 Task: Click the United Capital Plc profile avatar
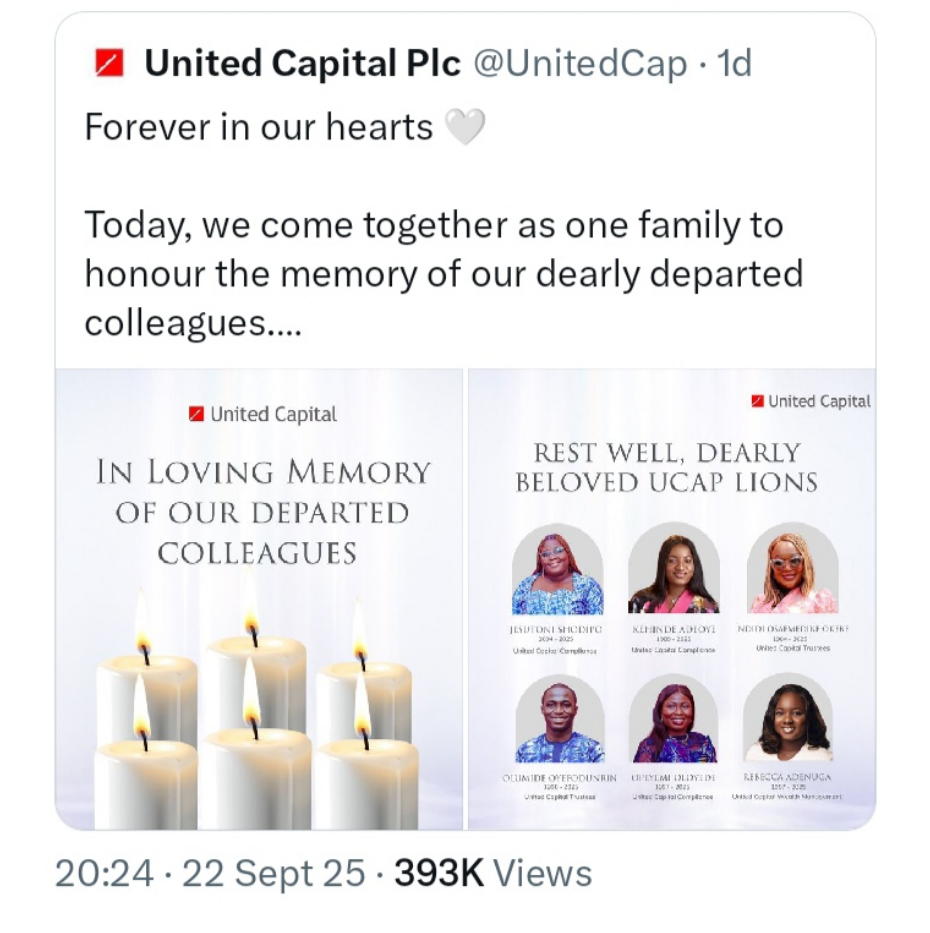[108, 65]
